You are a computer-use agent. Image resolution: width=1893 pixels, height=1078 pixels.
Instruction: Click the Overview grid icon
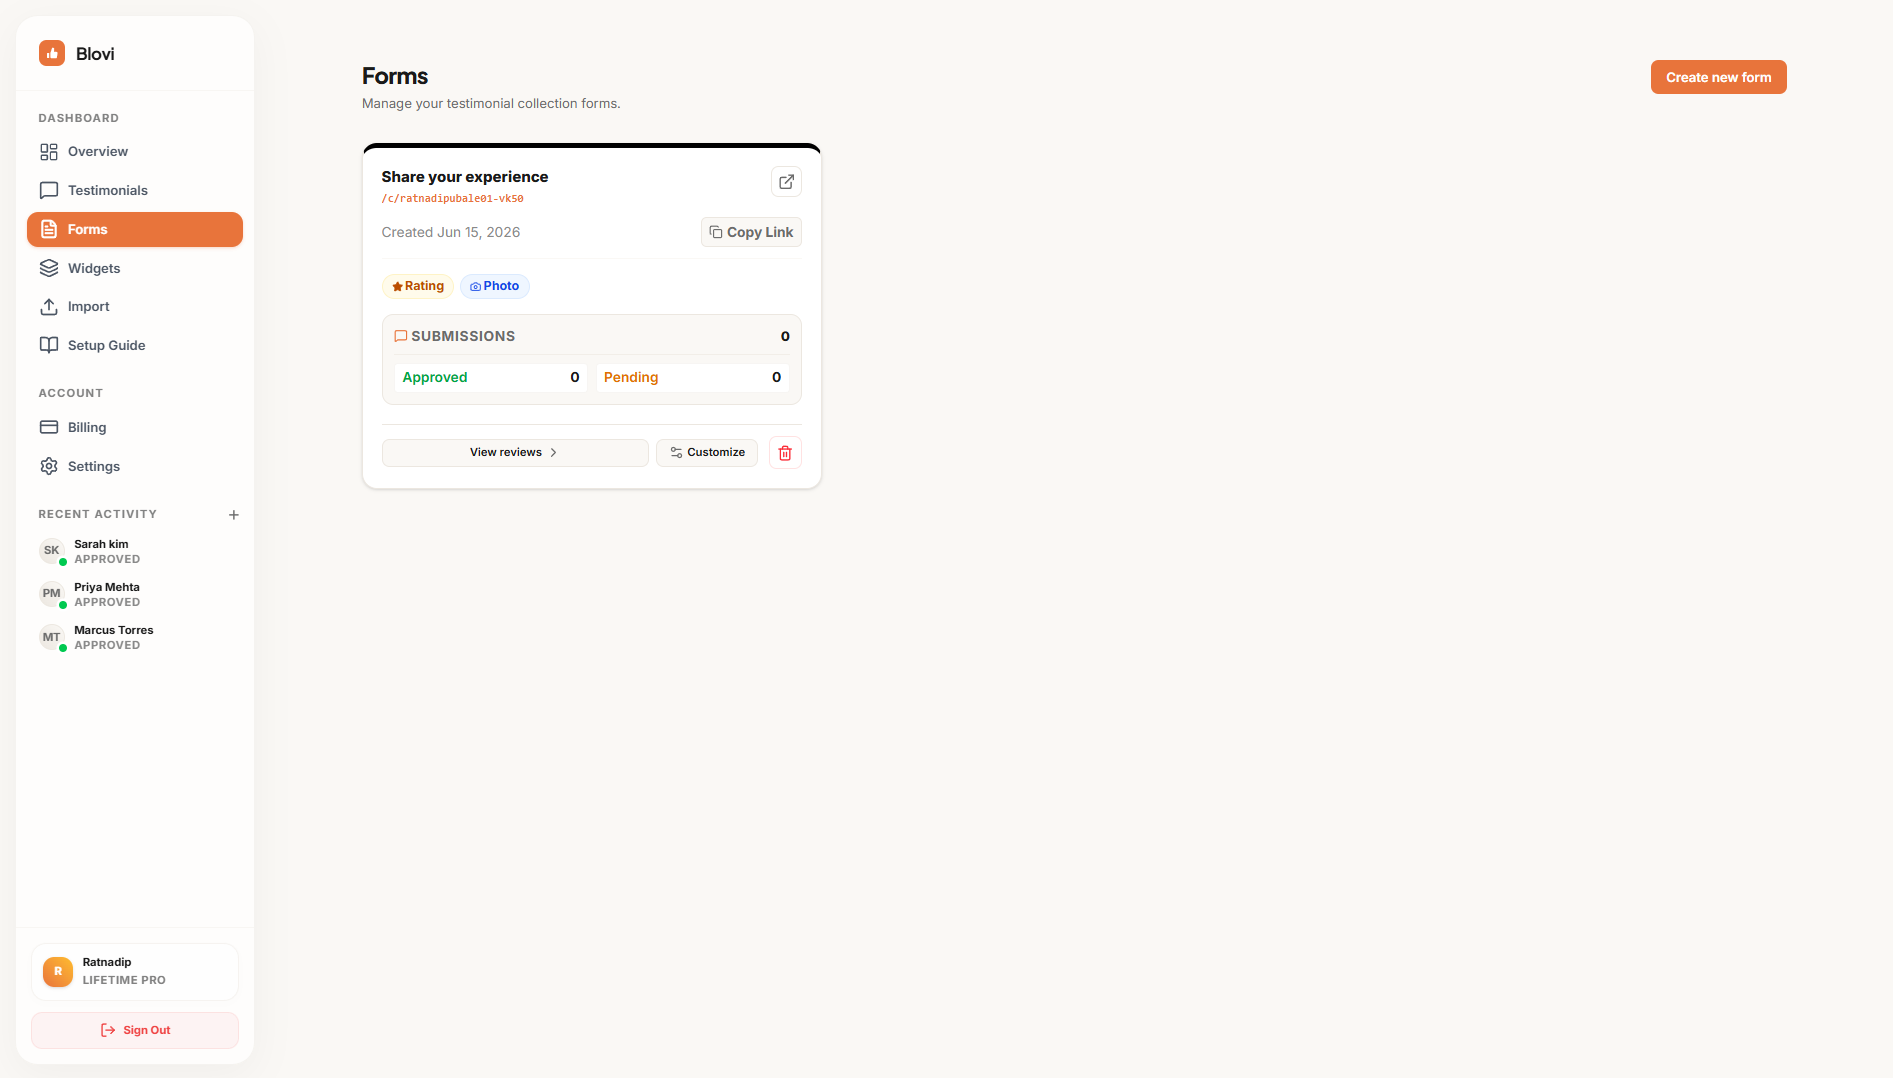[x=49, y=152]
